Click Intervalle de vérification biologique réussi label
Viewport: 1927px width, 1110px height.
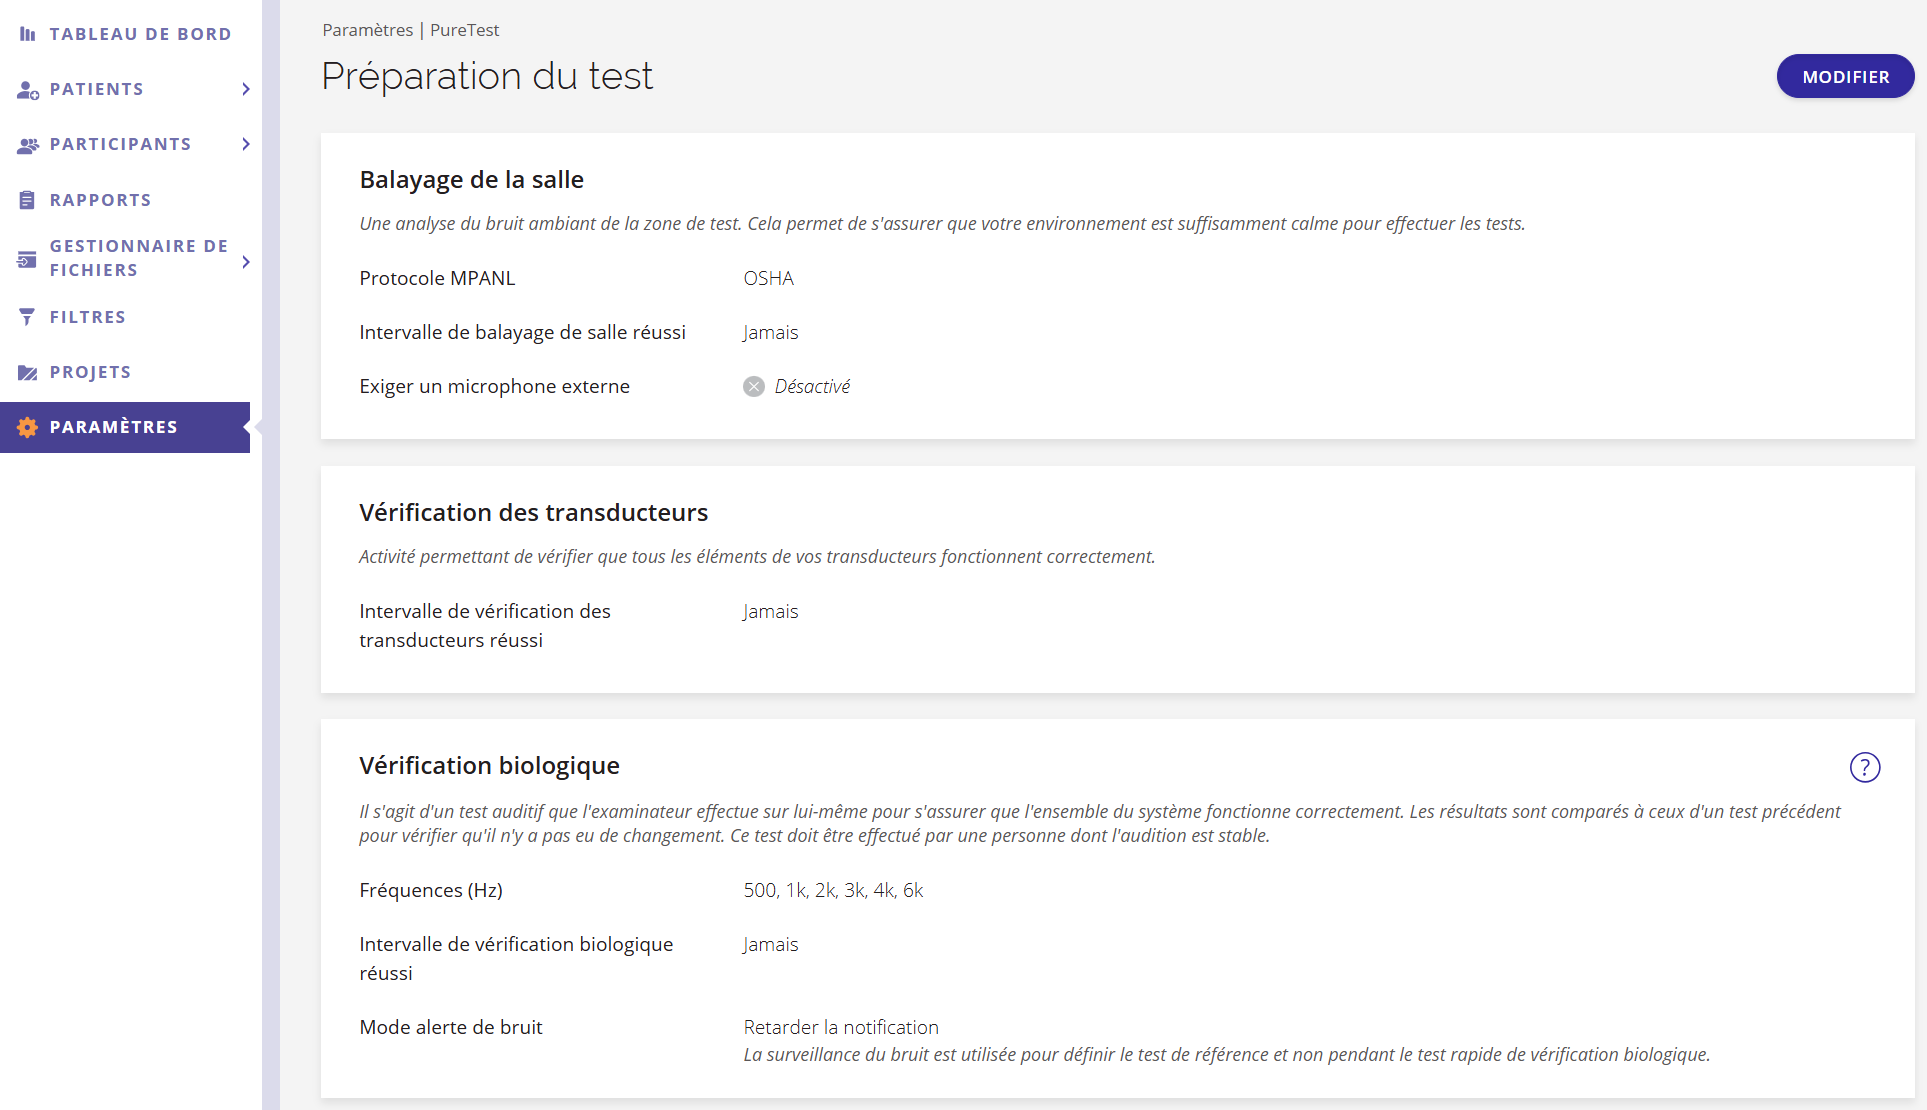point(516,958)
